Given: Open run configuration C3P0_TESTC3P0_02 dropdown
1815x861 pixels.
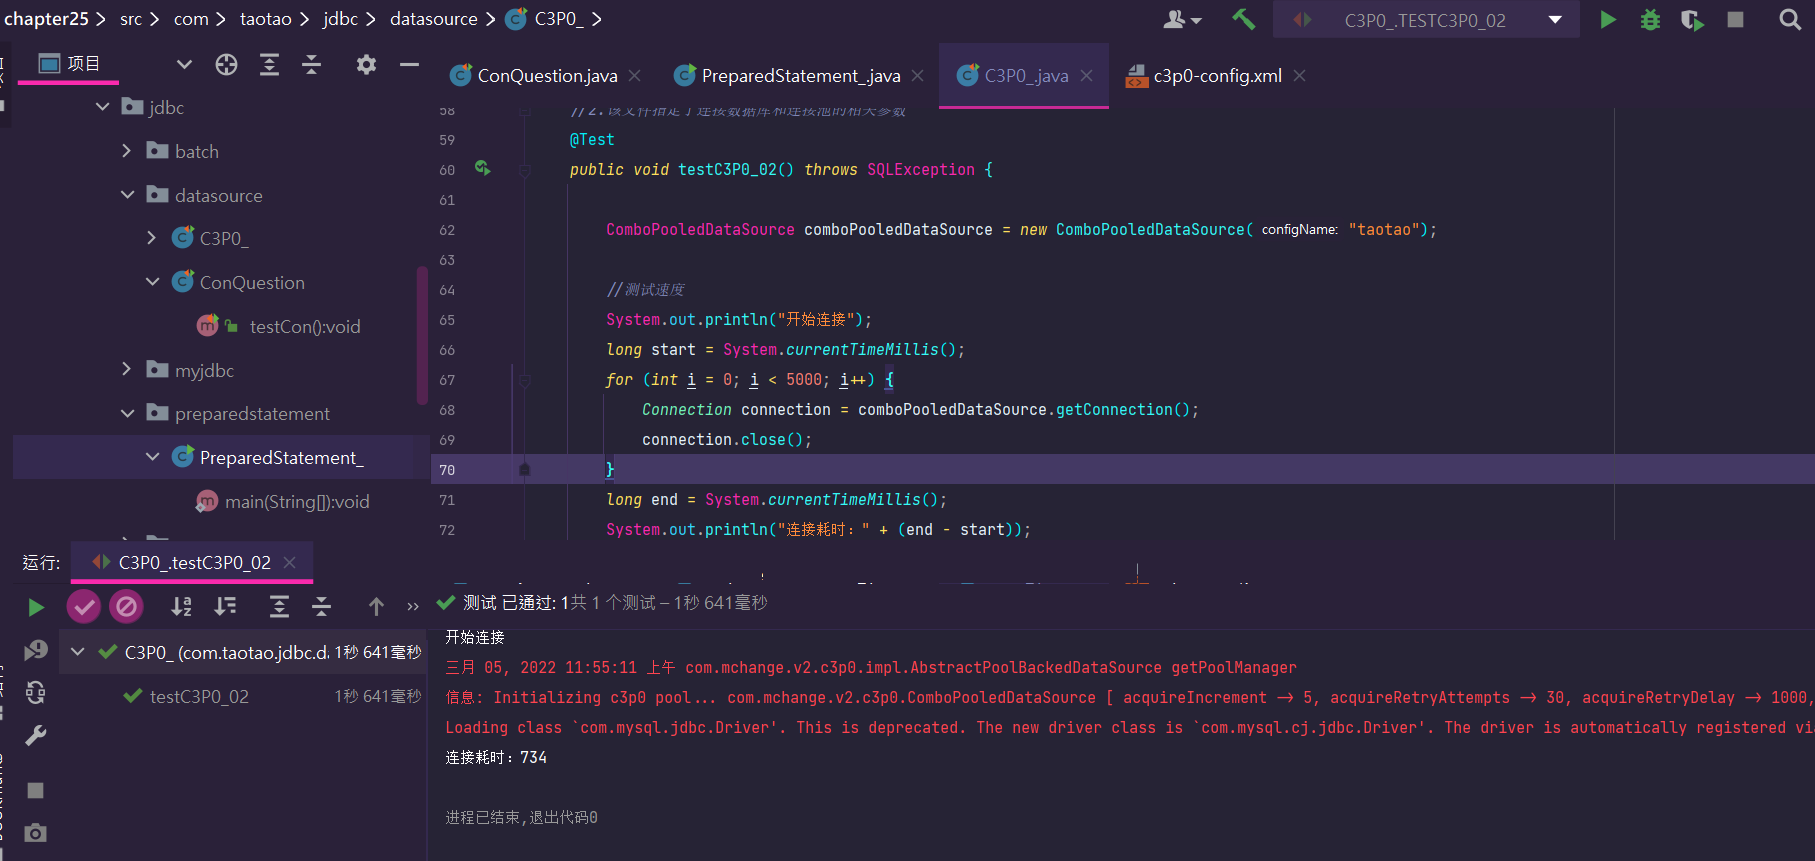Looking at the screenshot, I should point(1426,20).
